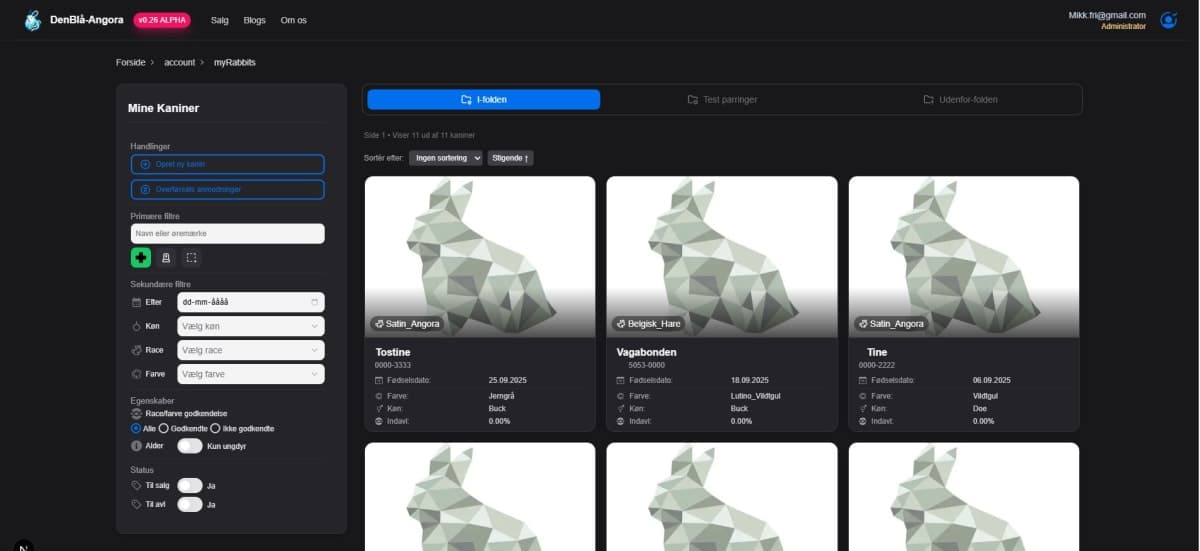Click Tine's ear tag 0000-2222
The width and height of the screenshot is (1200, 551).
coord(877,366)
